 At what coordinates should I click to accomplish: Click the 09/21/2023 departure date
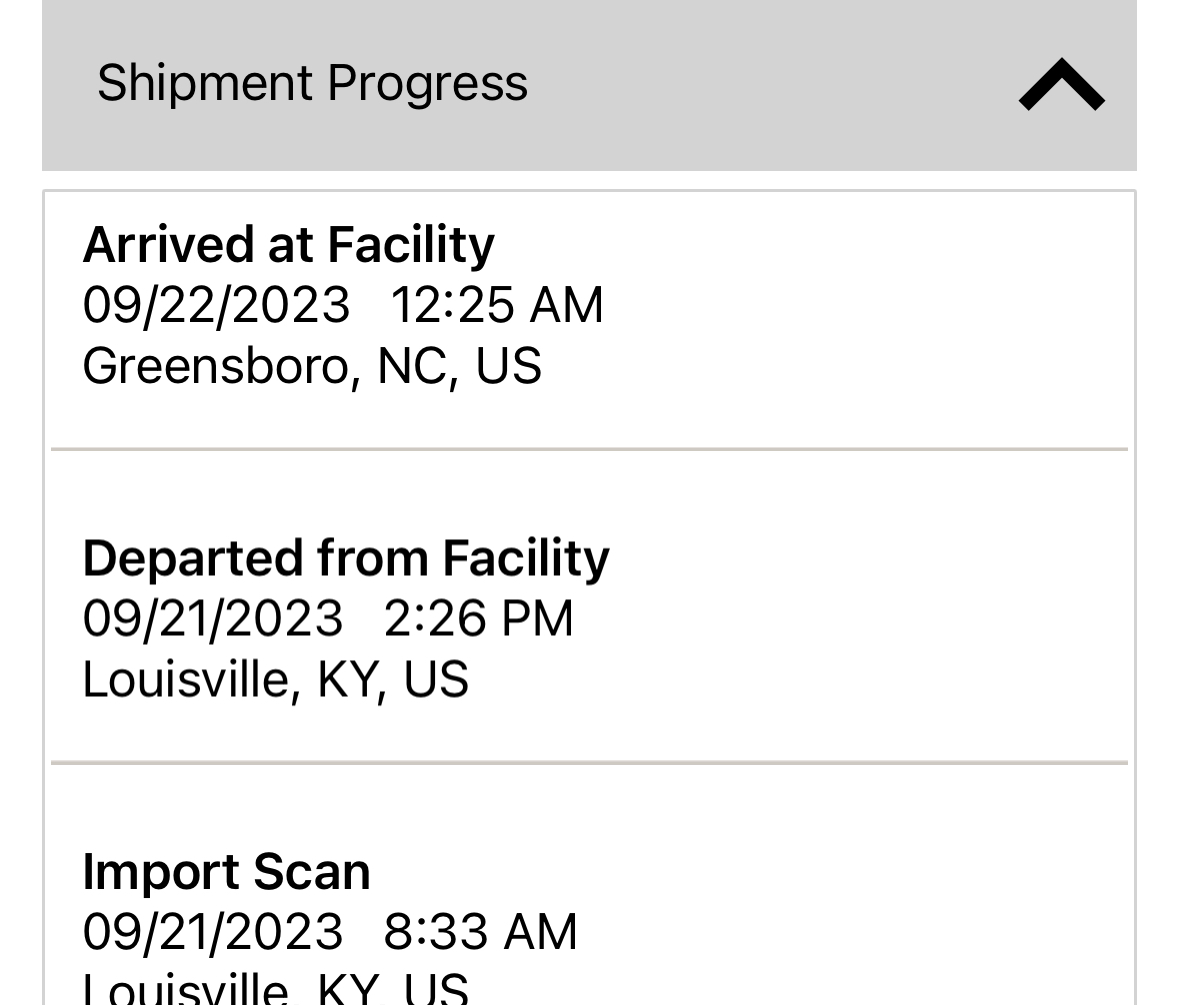pyautogui.click(x=213, y=618)
